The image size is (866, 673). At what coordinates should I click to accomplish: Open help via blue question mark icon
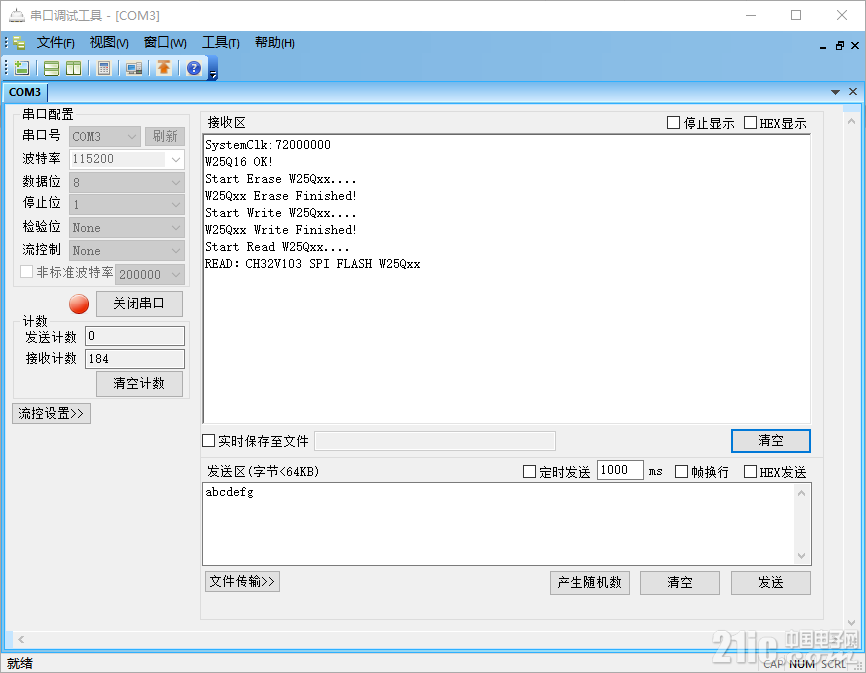pos(194,68)
